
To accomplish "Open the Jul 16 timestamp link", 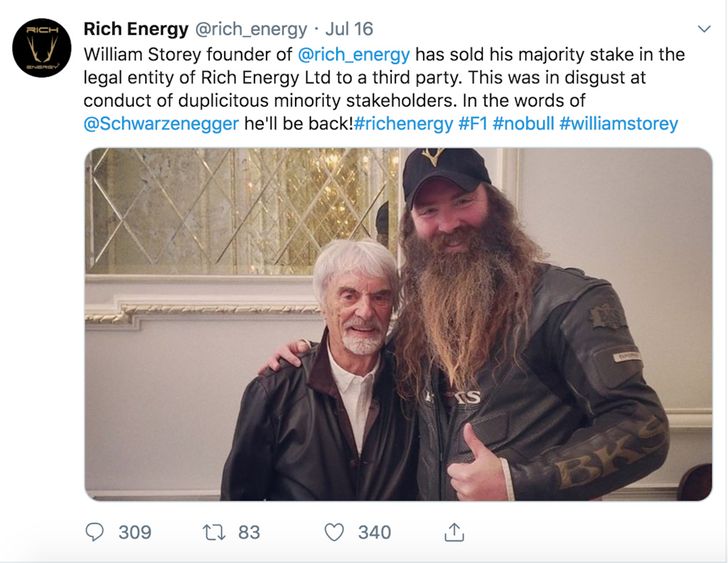I will 349,29.
